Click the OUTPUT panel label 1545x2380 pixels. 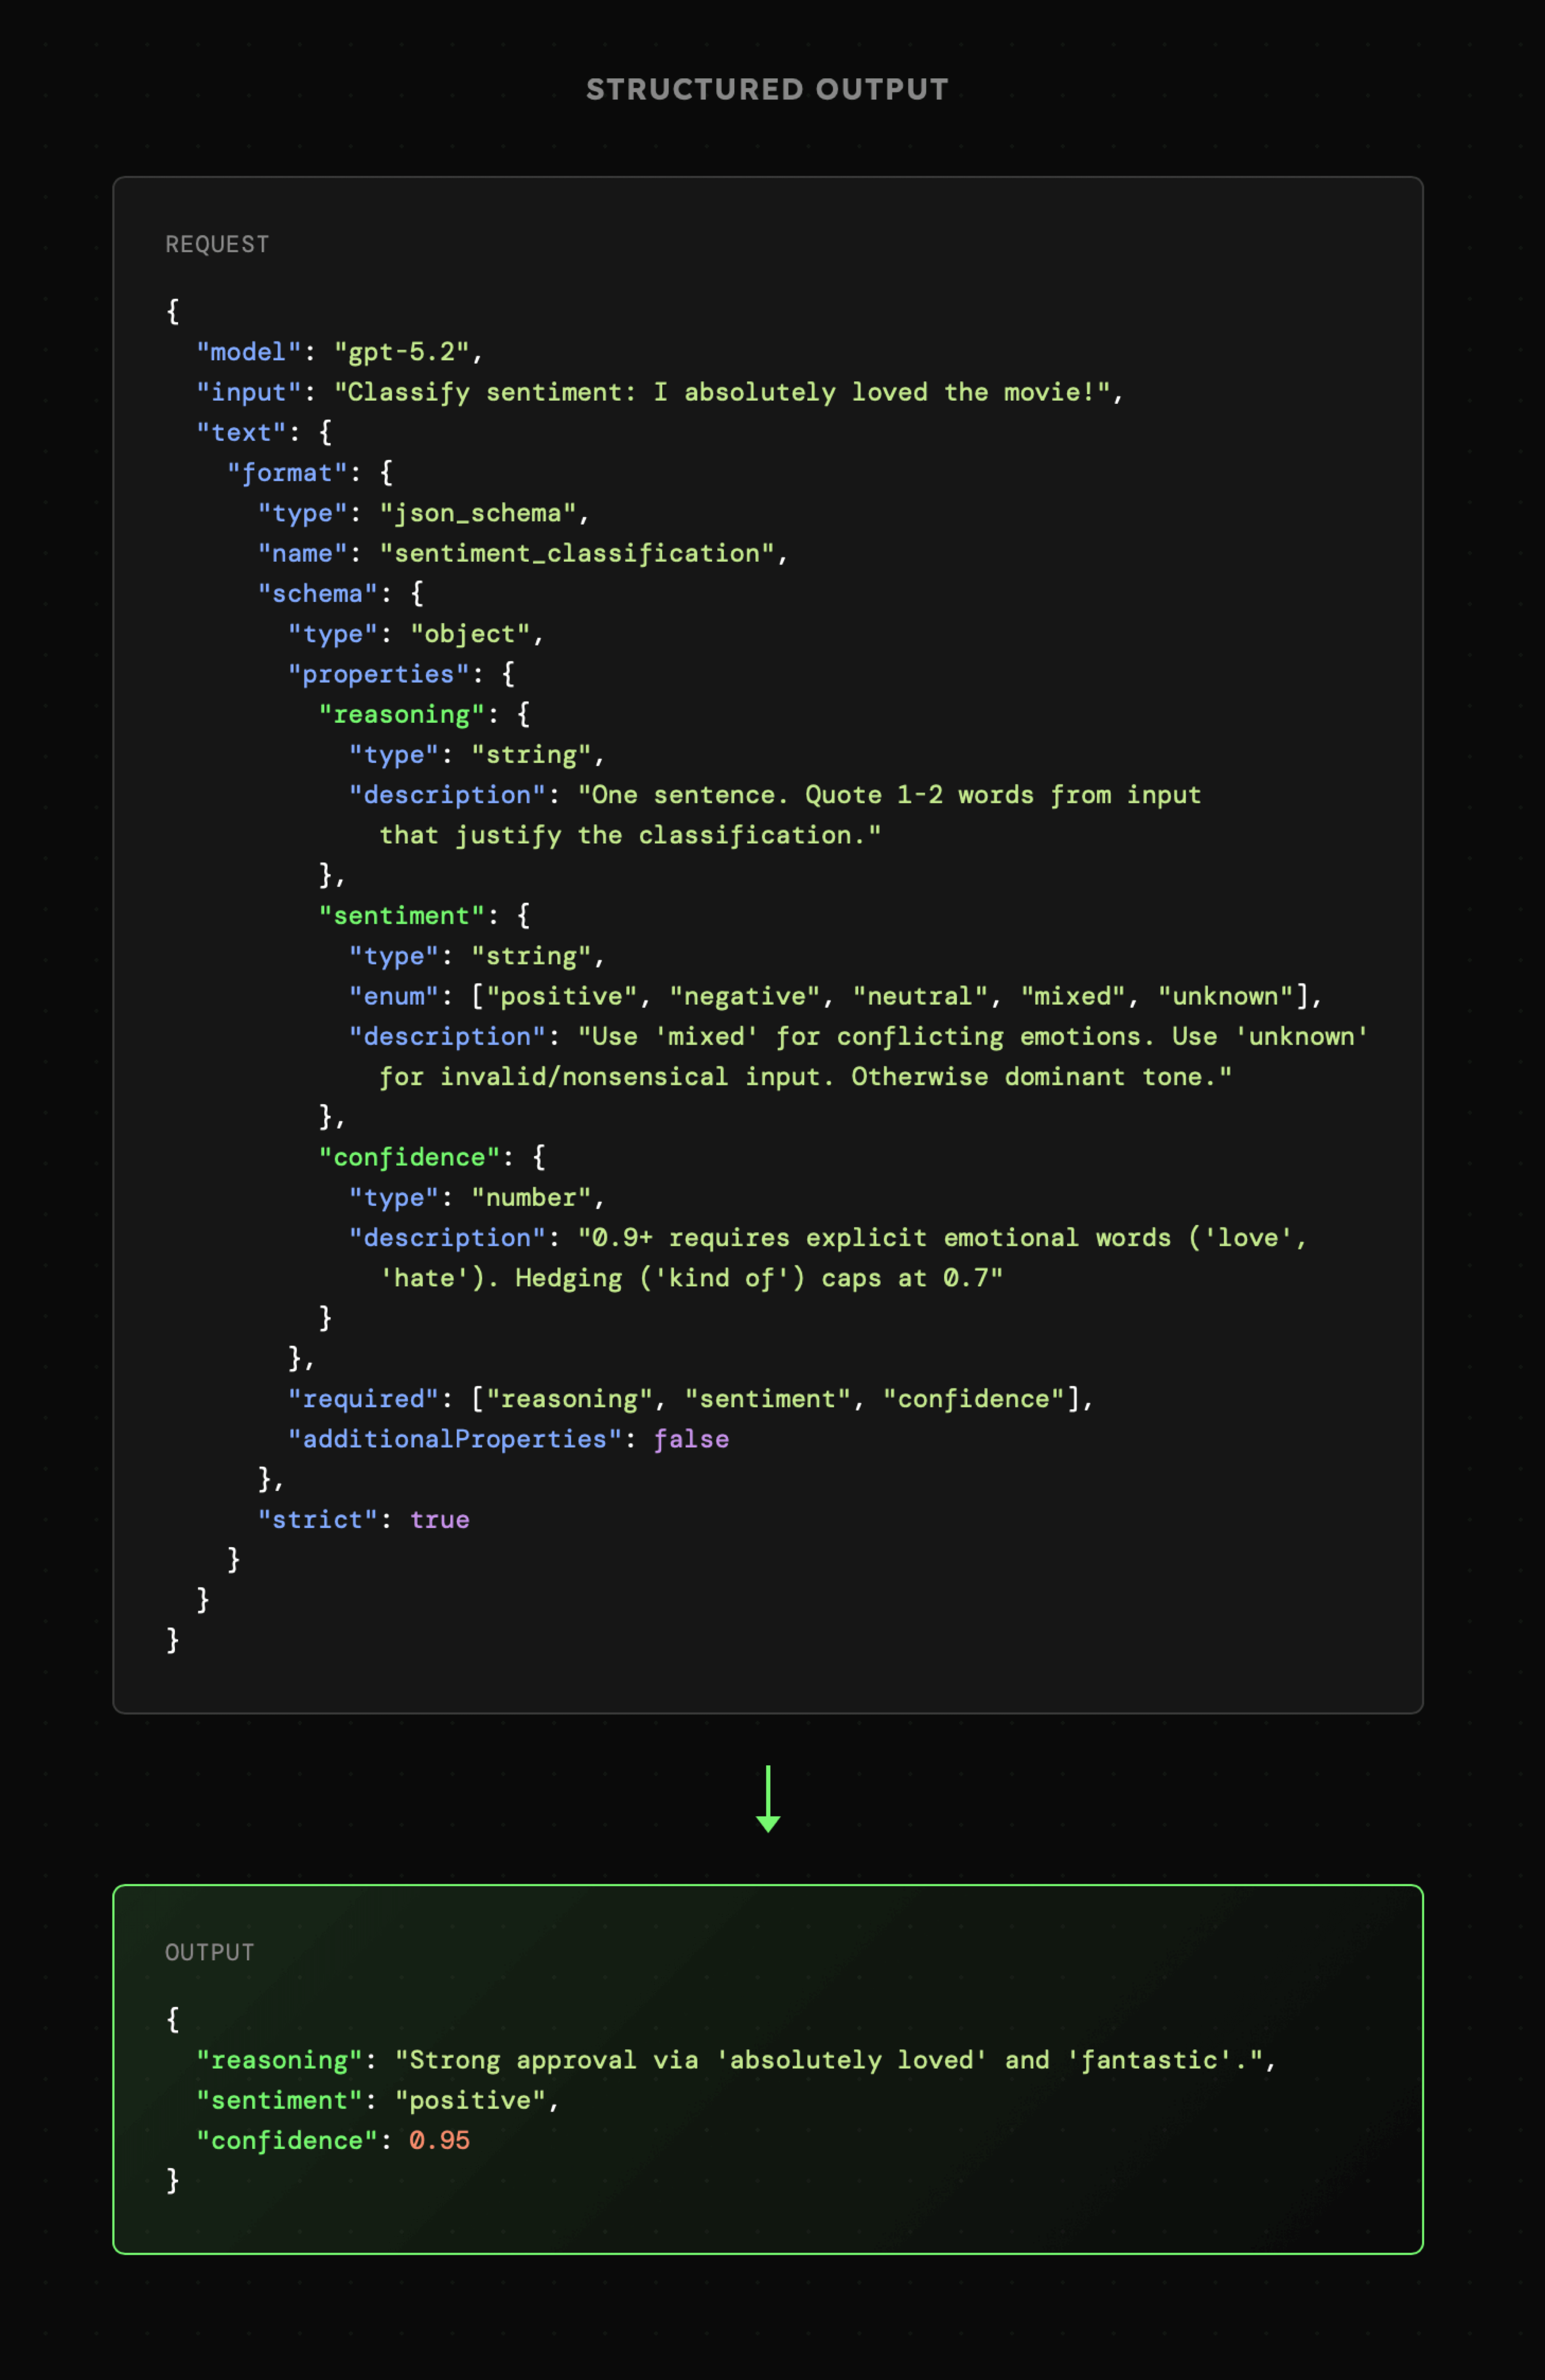point(209,1952)
